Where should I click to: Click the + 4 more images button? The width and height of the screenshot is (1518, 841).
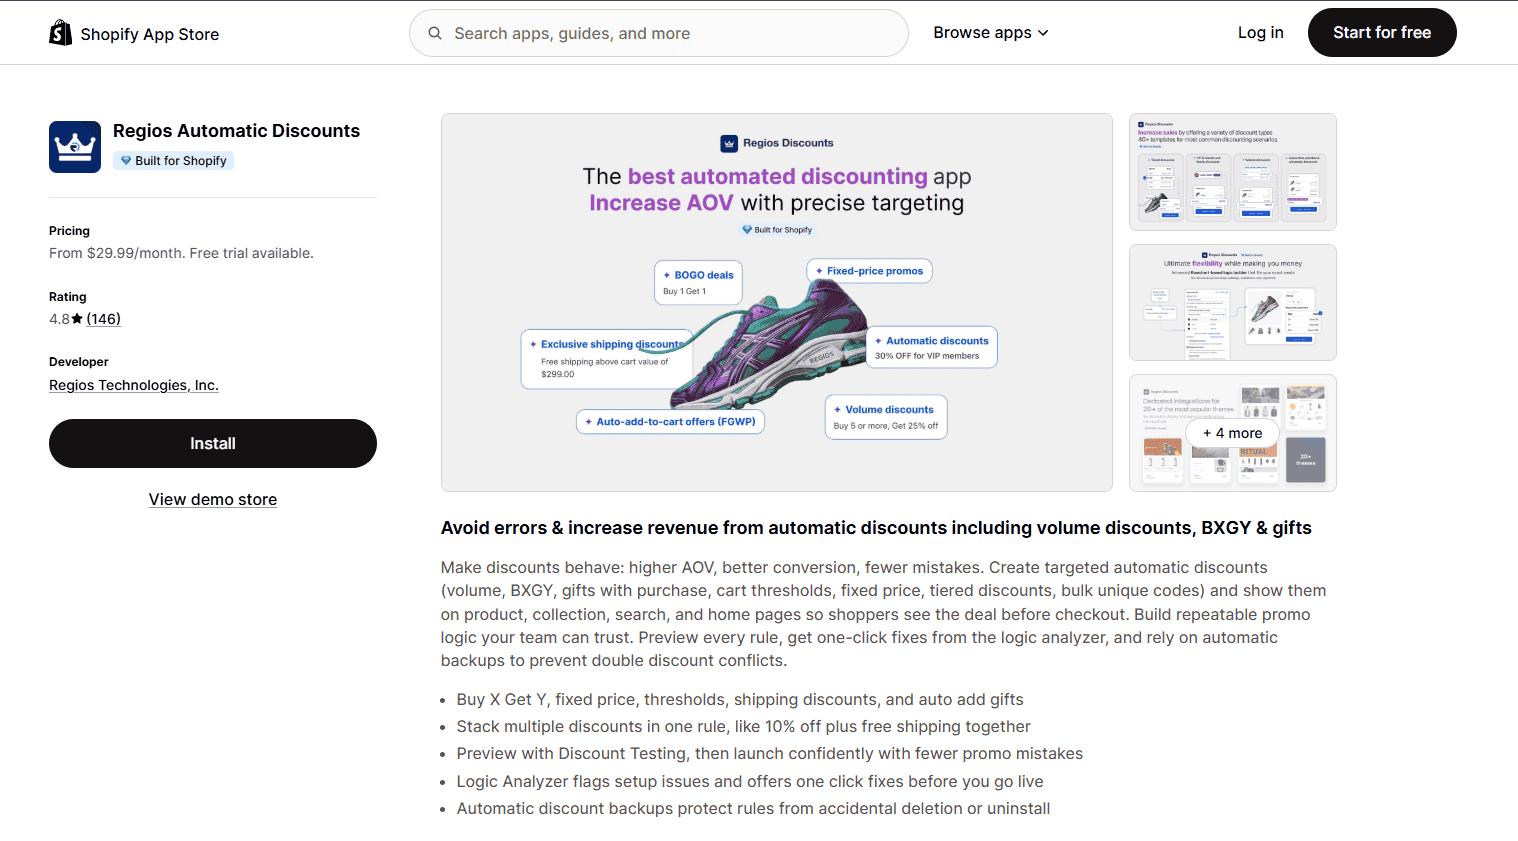[x=1233, y=433]
